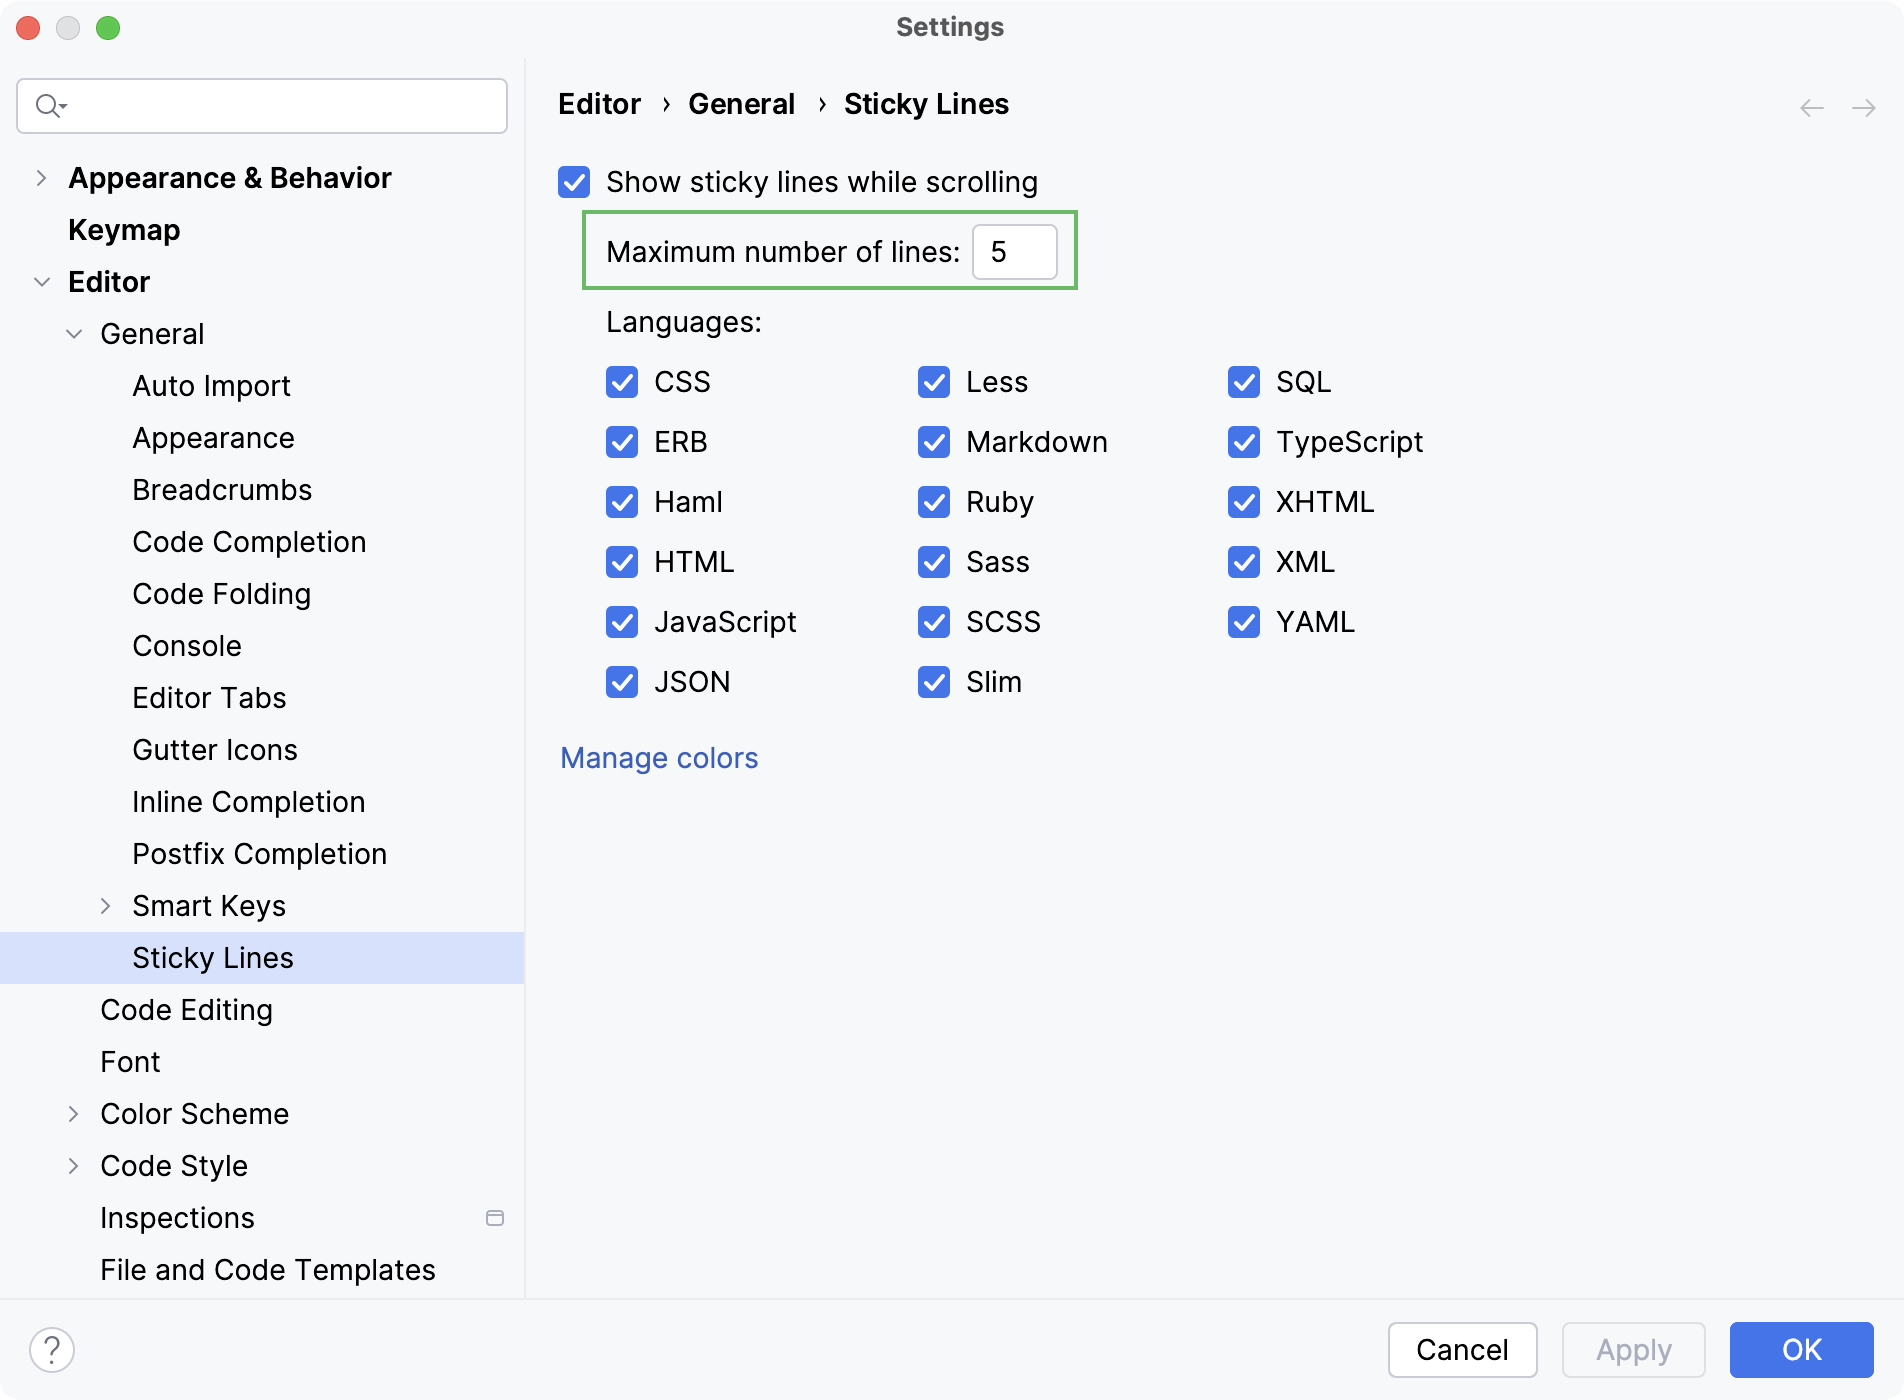Uncheck Show sticky lines while scrolling
This screenshot has height=1400, width=1904.
point(575,182)
